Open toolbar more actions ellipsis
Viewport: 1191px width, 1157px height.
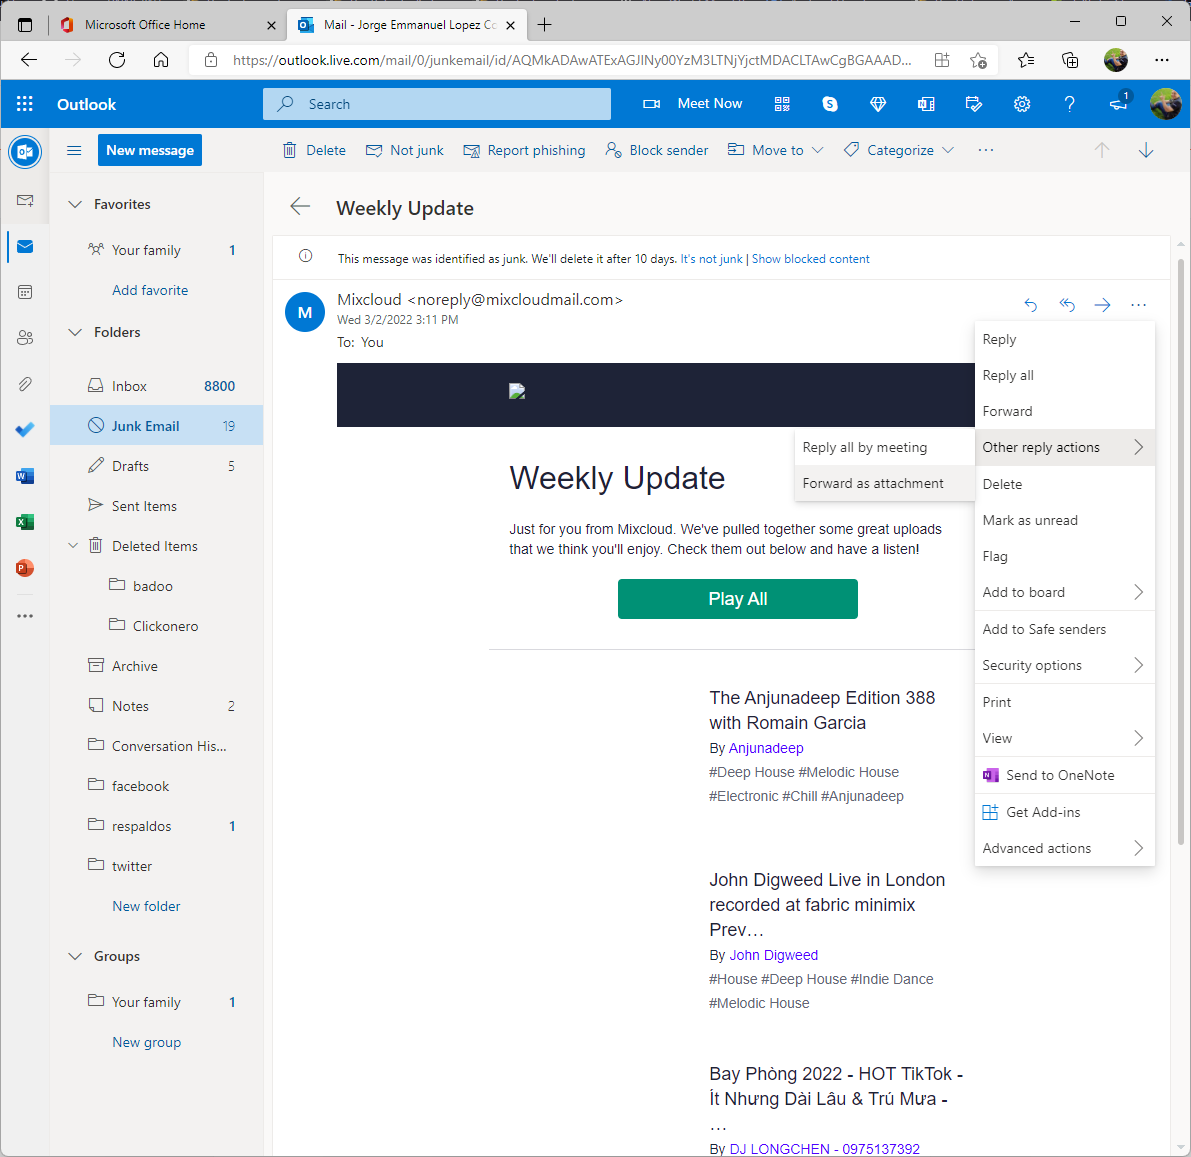(985, 150)
